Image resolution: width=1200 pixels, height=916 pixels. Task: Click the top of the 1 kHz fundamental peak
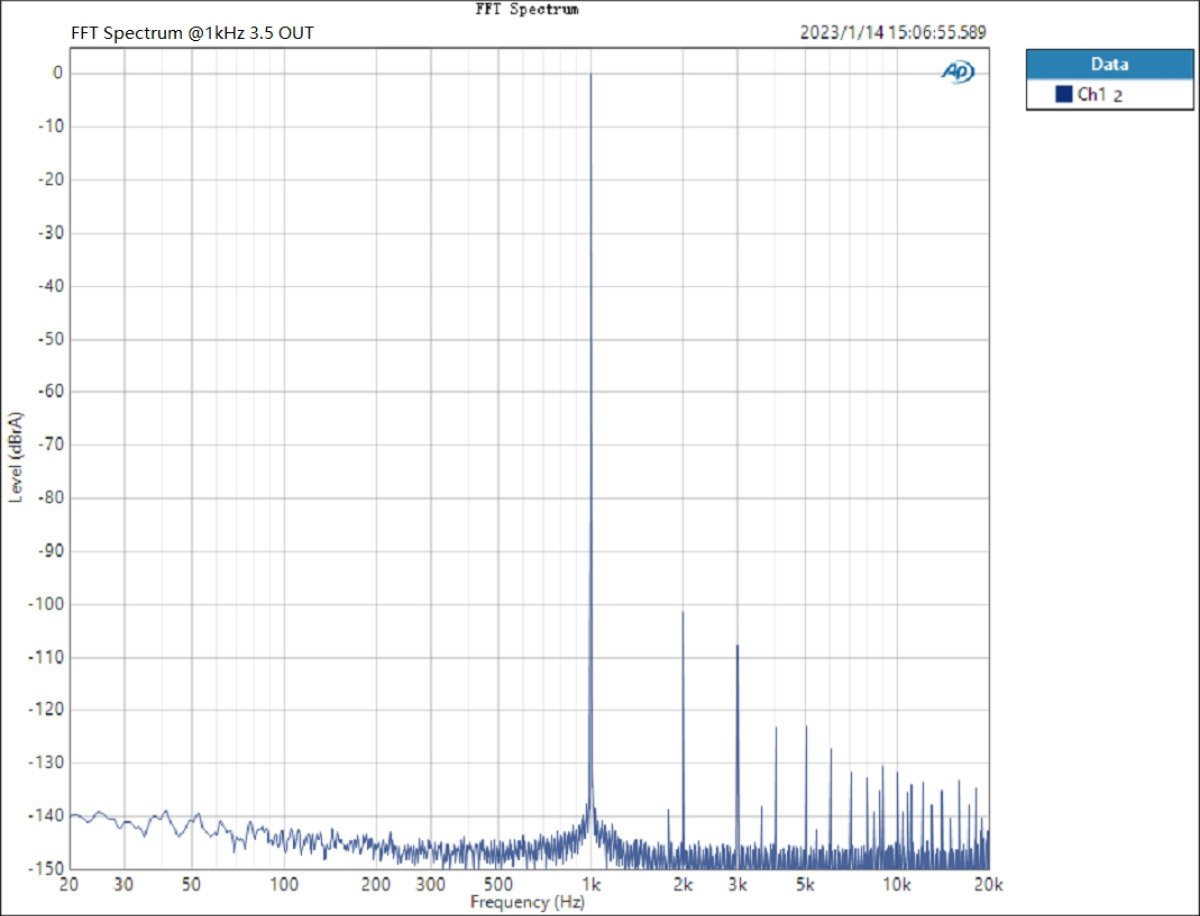tap(591, 75)
